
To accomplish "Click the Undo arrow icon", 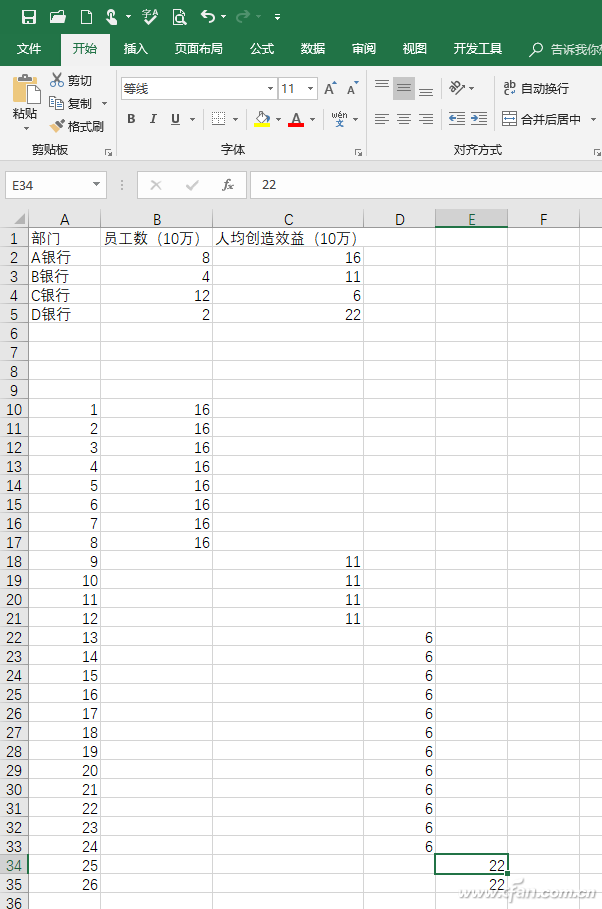I will coord(208,16).
